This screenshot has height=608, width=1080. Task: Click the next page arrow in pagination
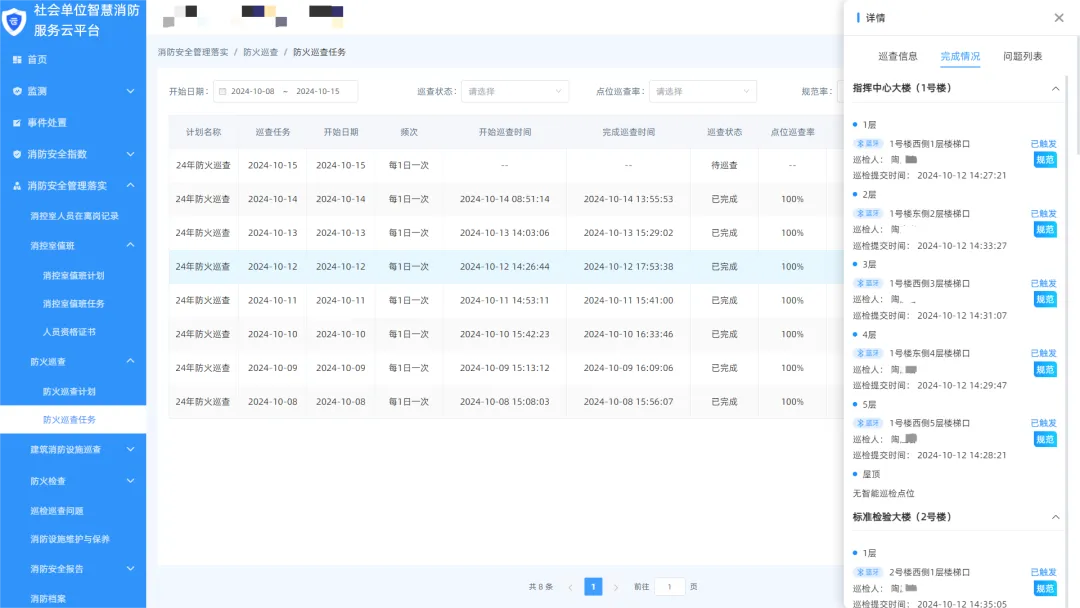click(616, 587)
